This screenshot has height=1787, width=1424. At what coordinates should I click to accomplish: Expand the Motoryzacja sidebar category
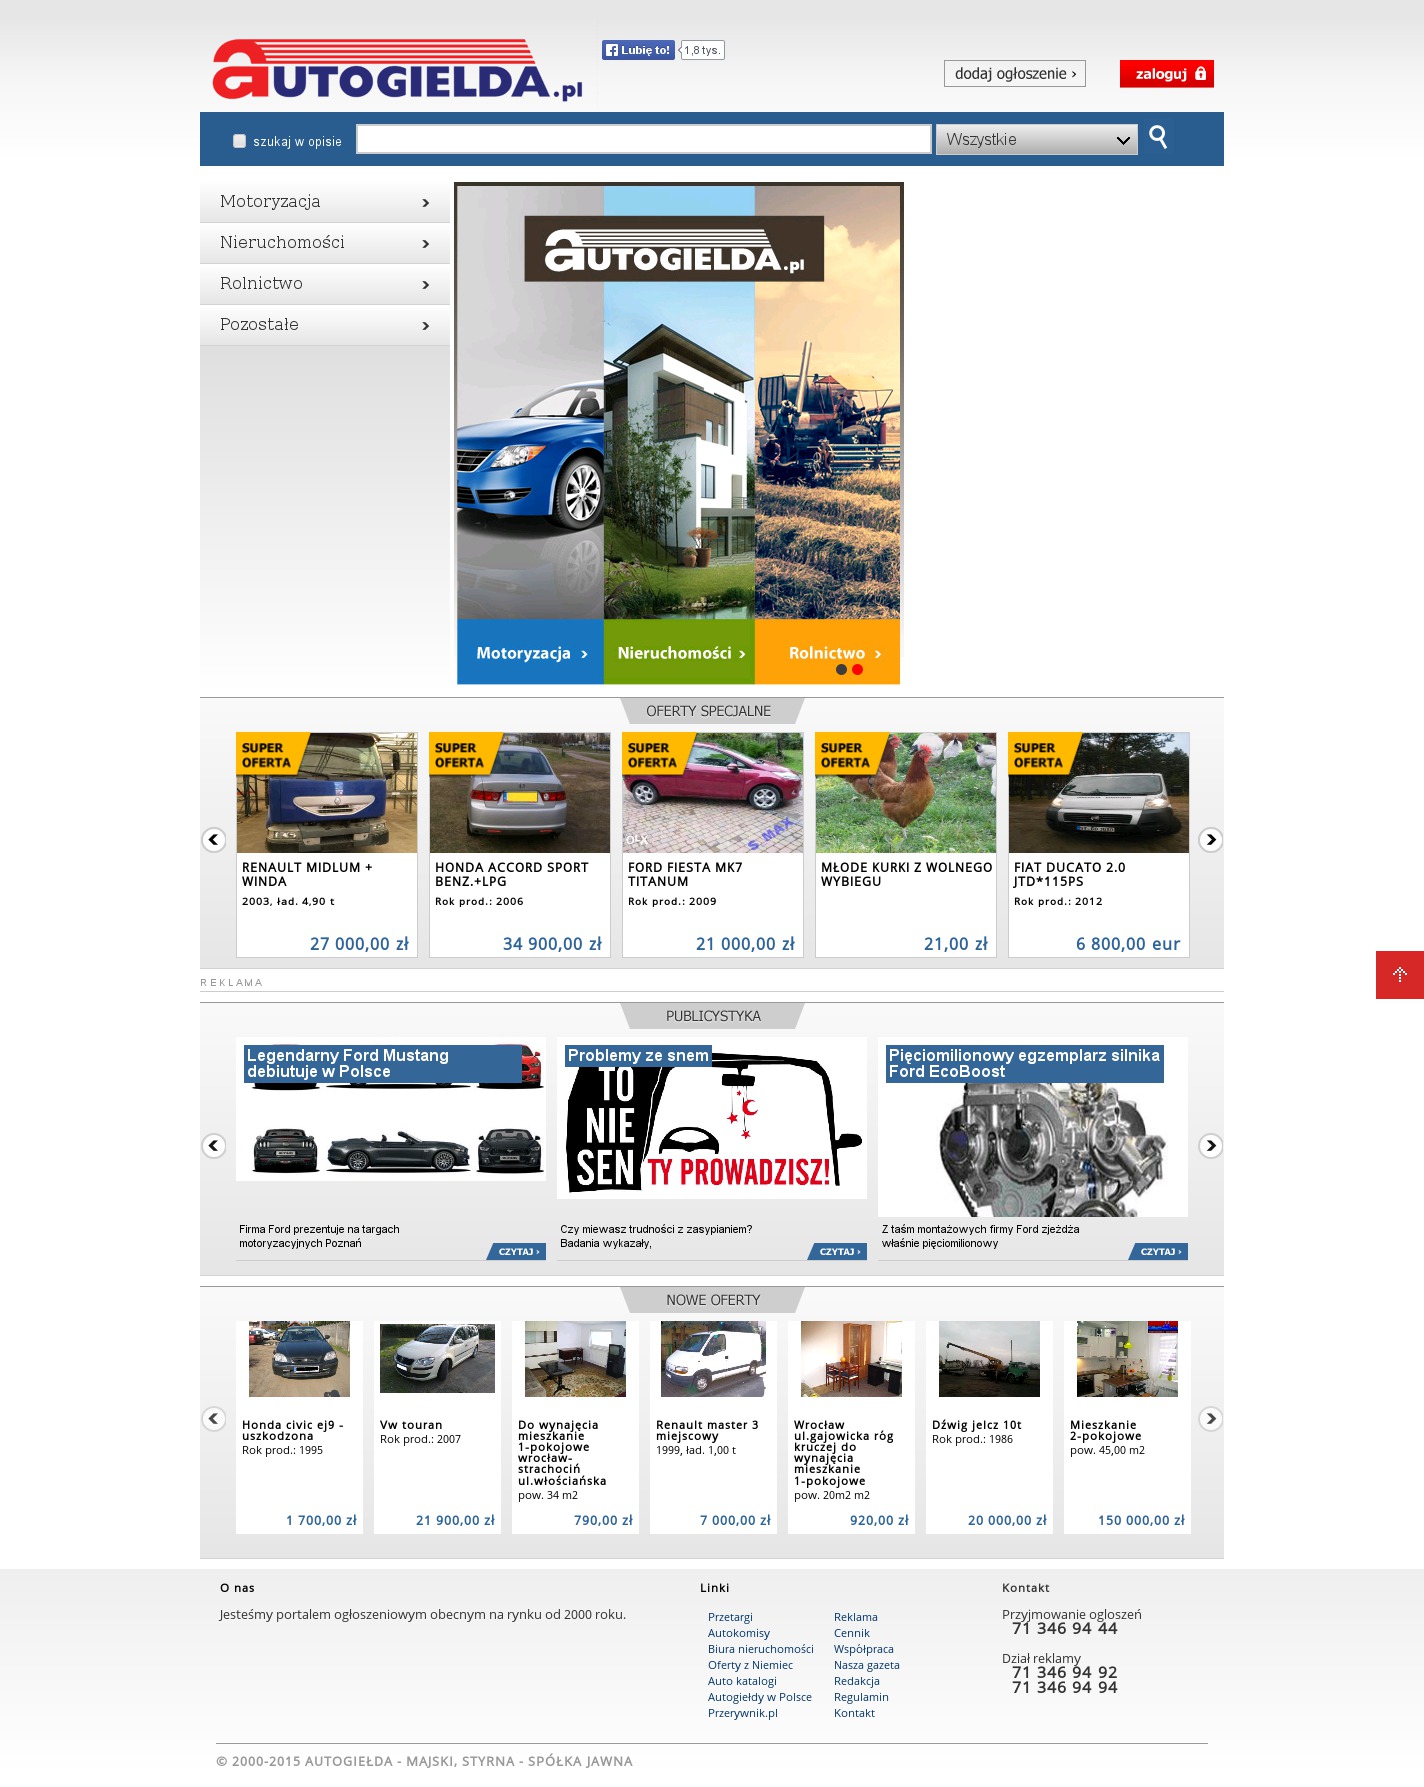324,202
